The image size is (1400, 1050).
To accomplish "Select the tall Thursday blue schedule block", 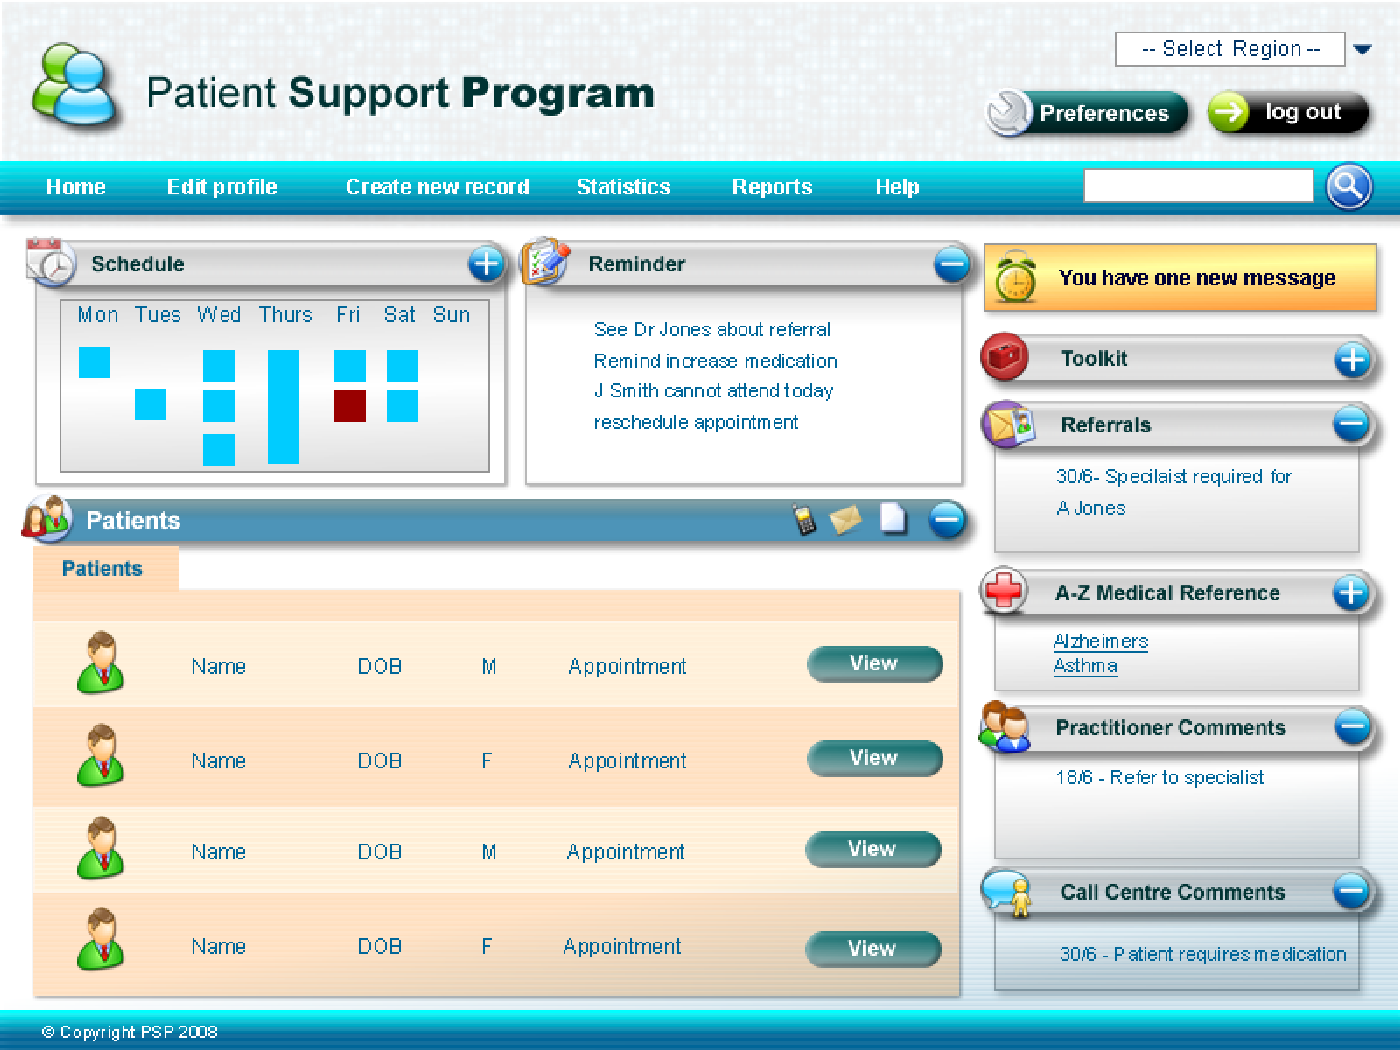I will (x=283, y=406).
